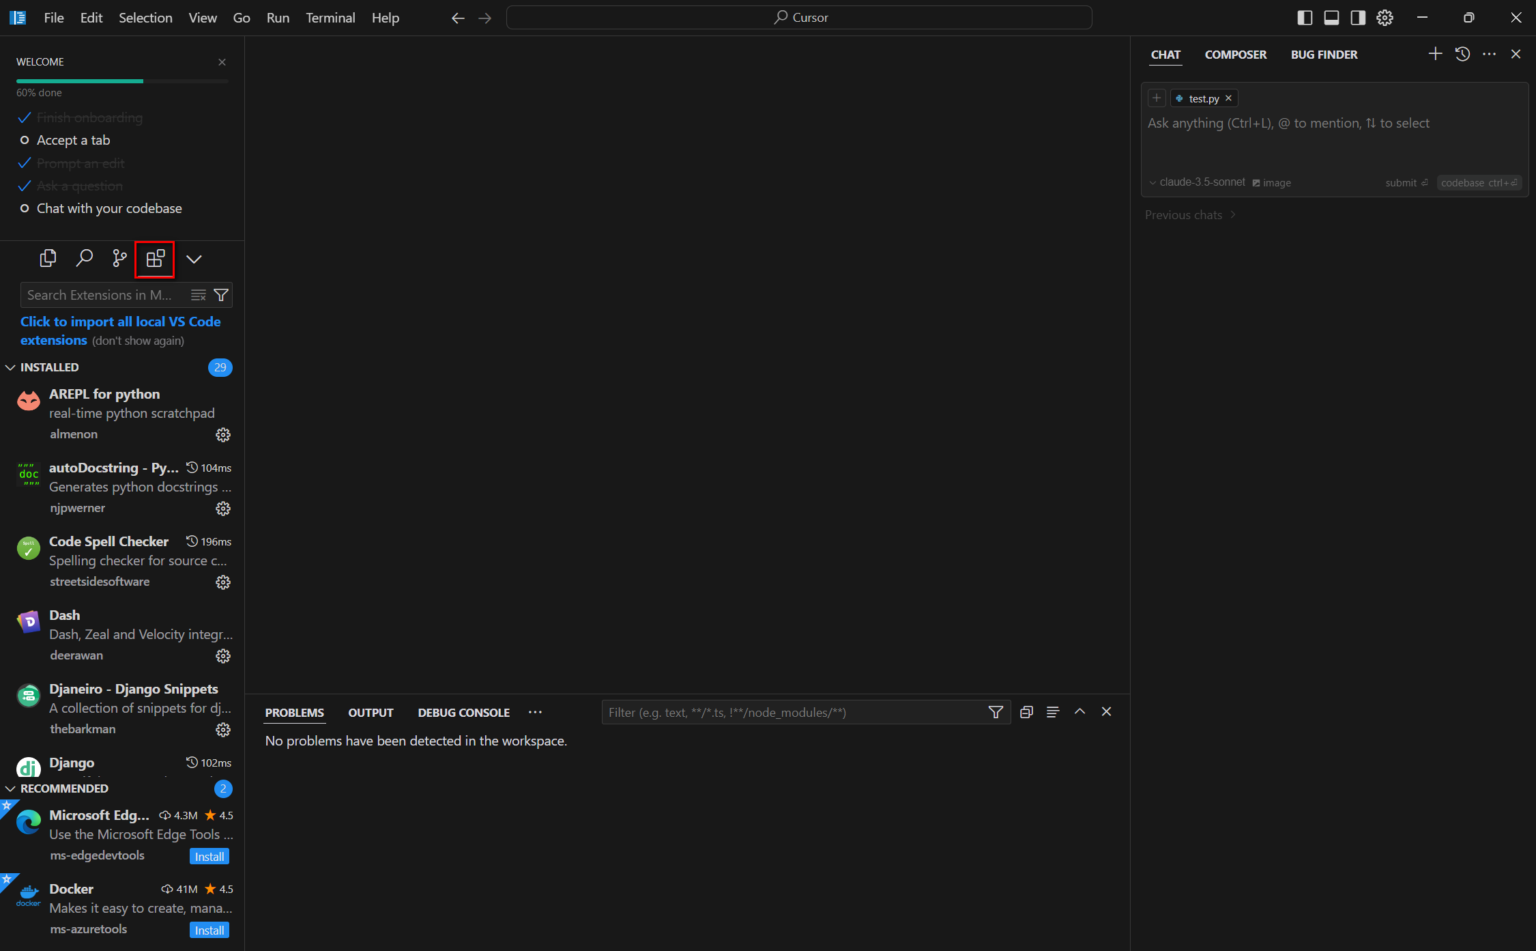The image size is (1536, 951).
Task: Open Cursor settings gear in title bar
Action: coord(1385,18)
